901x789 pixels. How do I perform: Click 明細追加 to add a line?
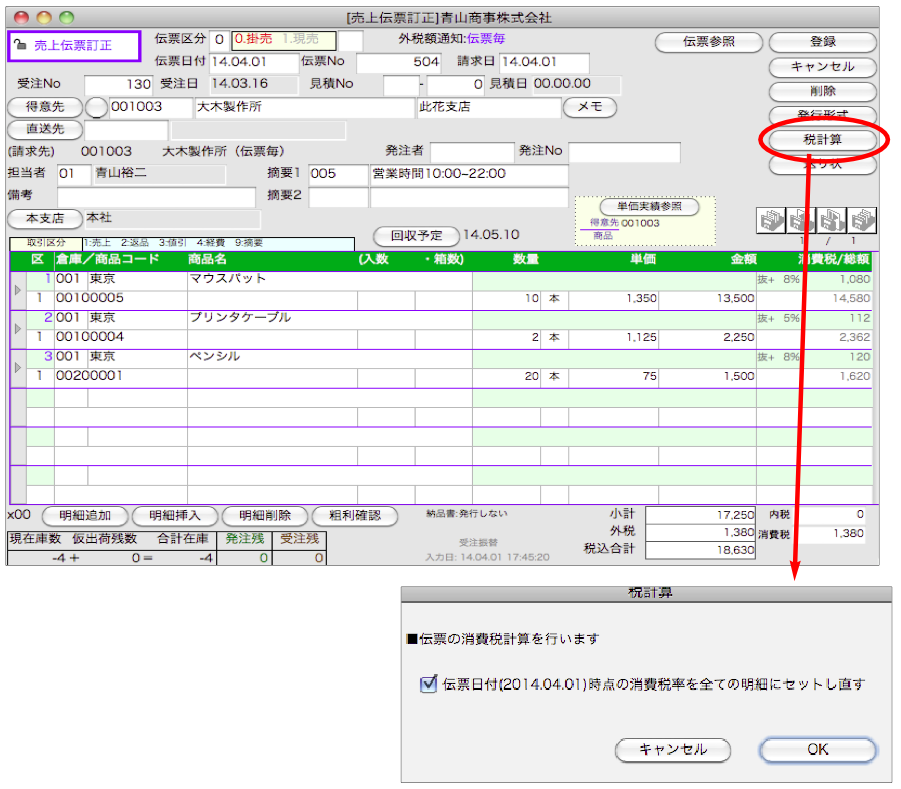85,515
